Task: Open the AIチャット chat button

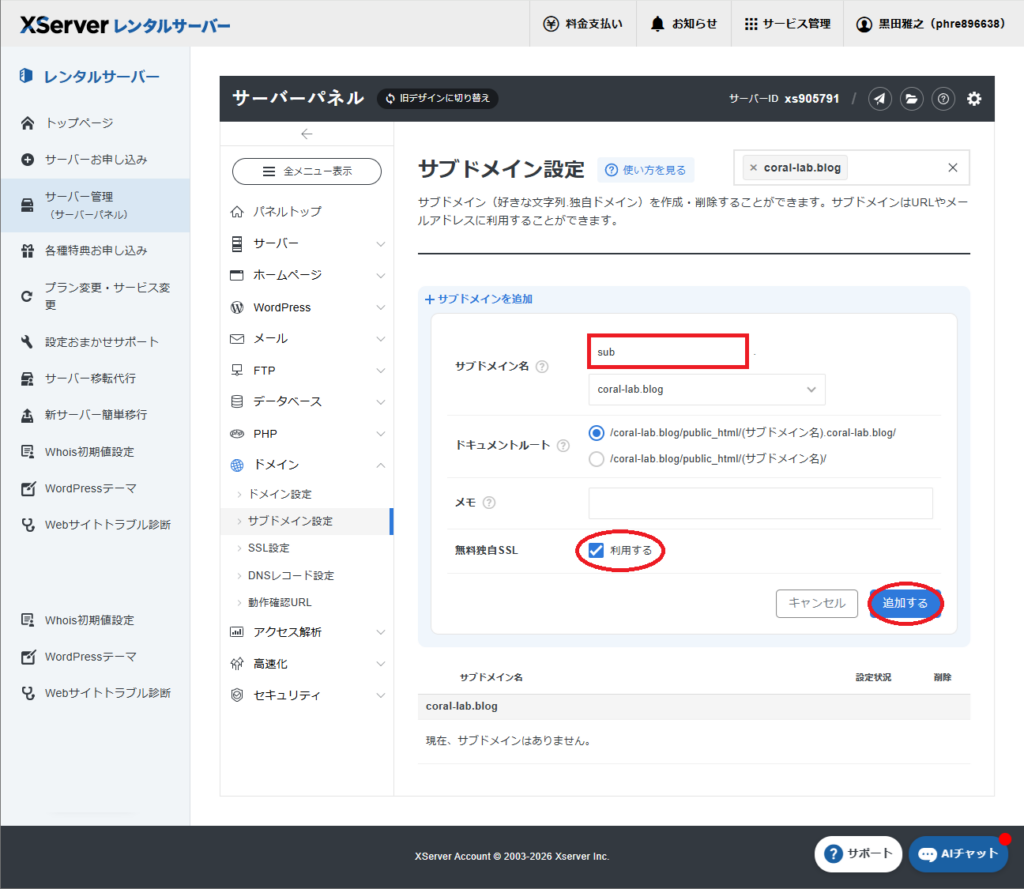Action: (959, 854)
